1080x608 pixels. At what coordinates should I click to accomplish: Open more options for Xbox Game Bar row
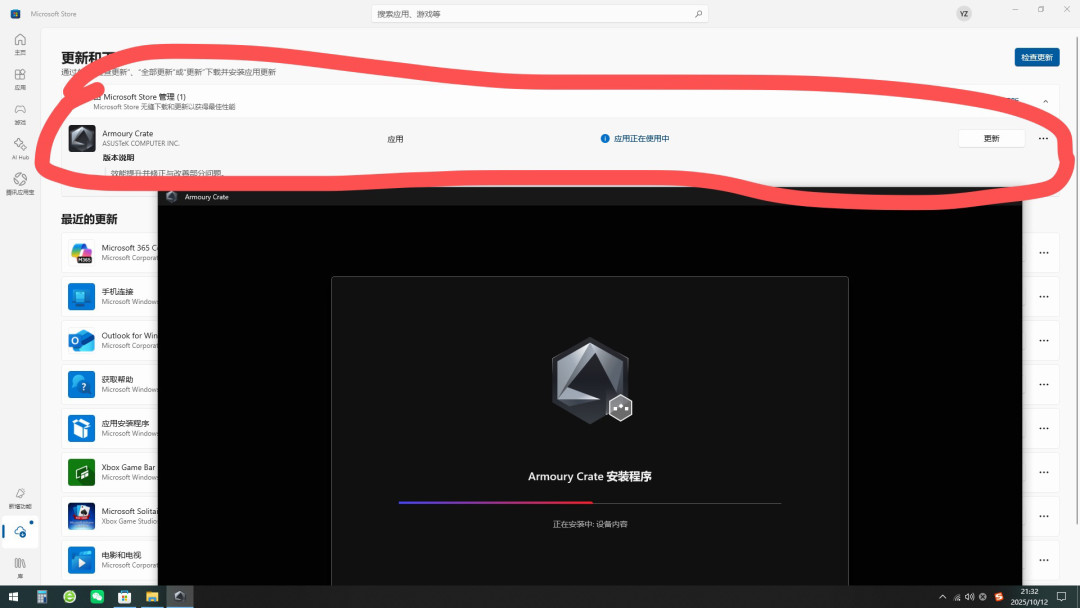(x=1044, y=472)
